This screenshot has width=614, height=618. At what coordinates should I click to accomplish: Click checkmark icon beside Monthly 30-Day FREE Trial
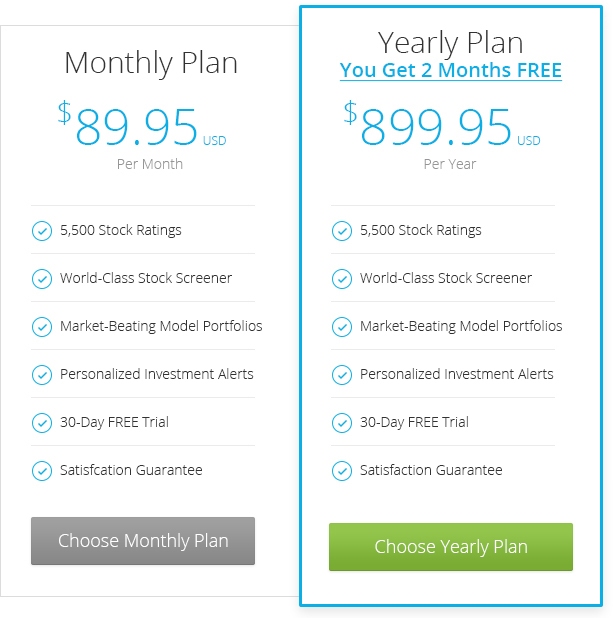point(42,423)
